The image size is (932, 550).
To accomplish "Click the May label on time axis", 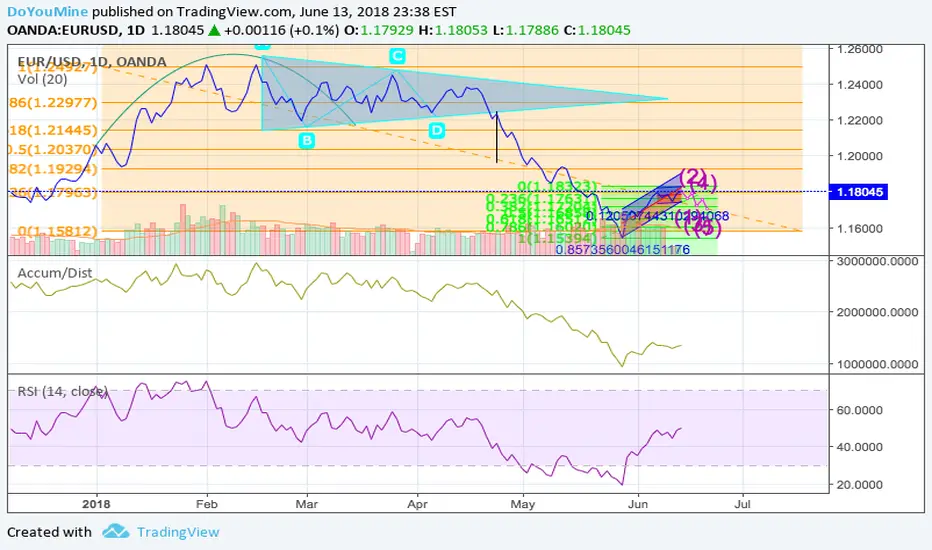I will (x=523, y=504).
